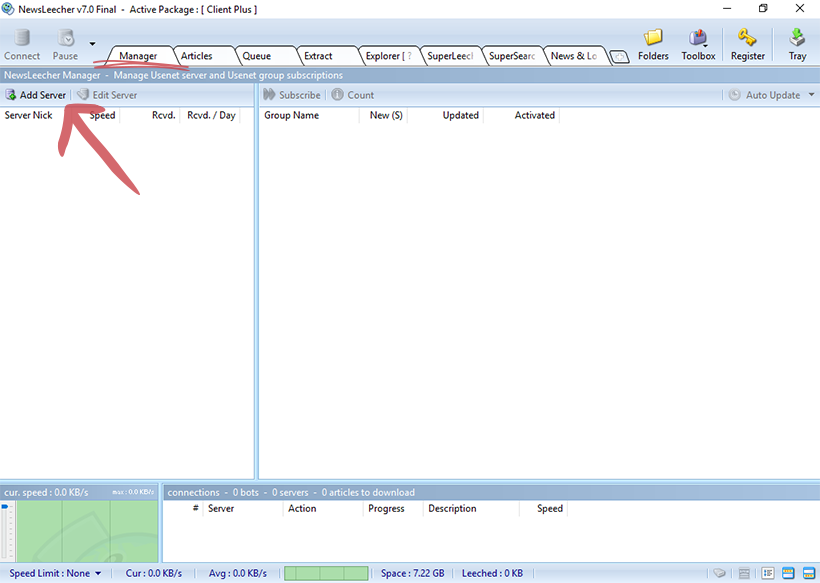The image size is (820, 583).
Task: Click the Rcvd. / Day column header
Action: (x=211, y=116)
